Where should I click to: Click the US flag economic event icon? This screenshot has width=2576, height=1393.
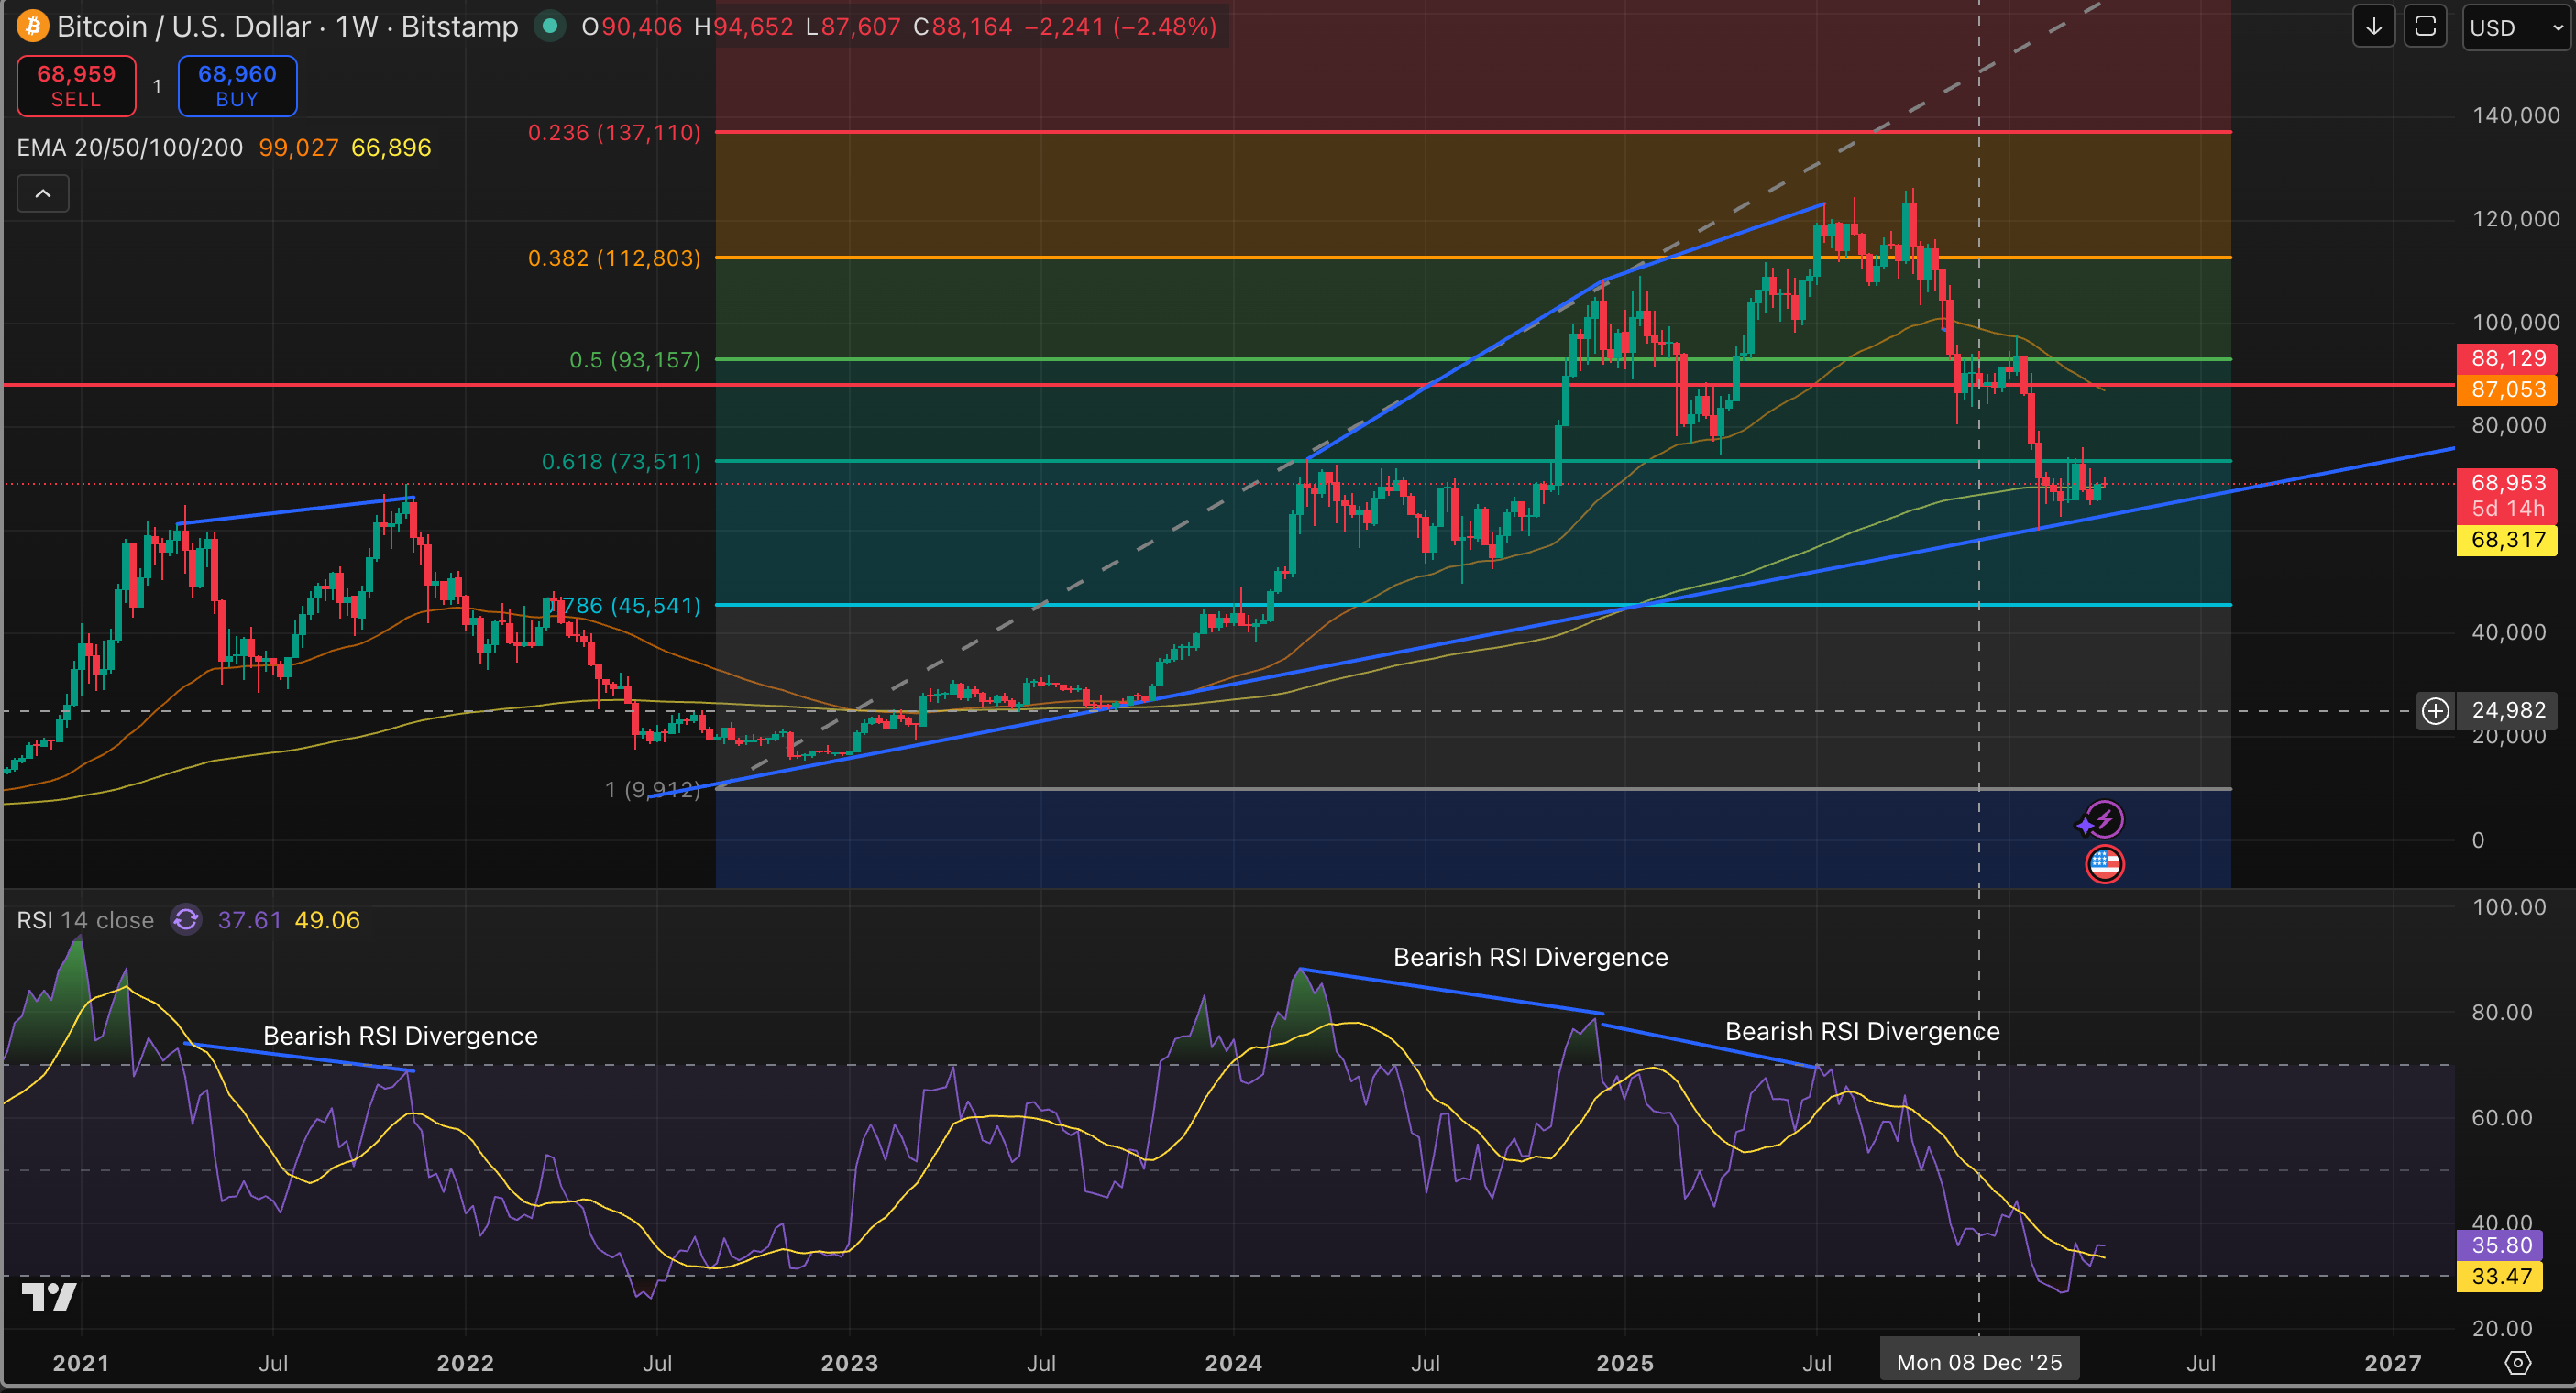coord(2104,864)
